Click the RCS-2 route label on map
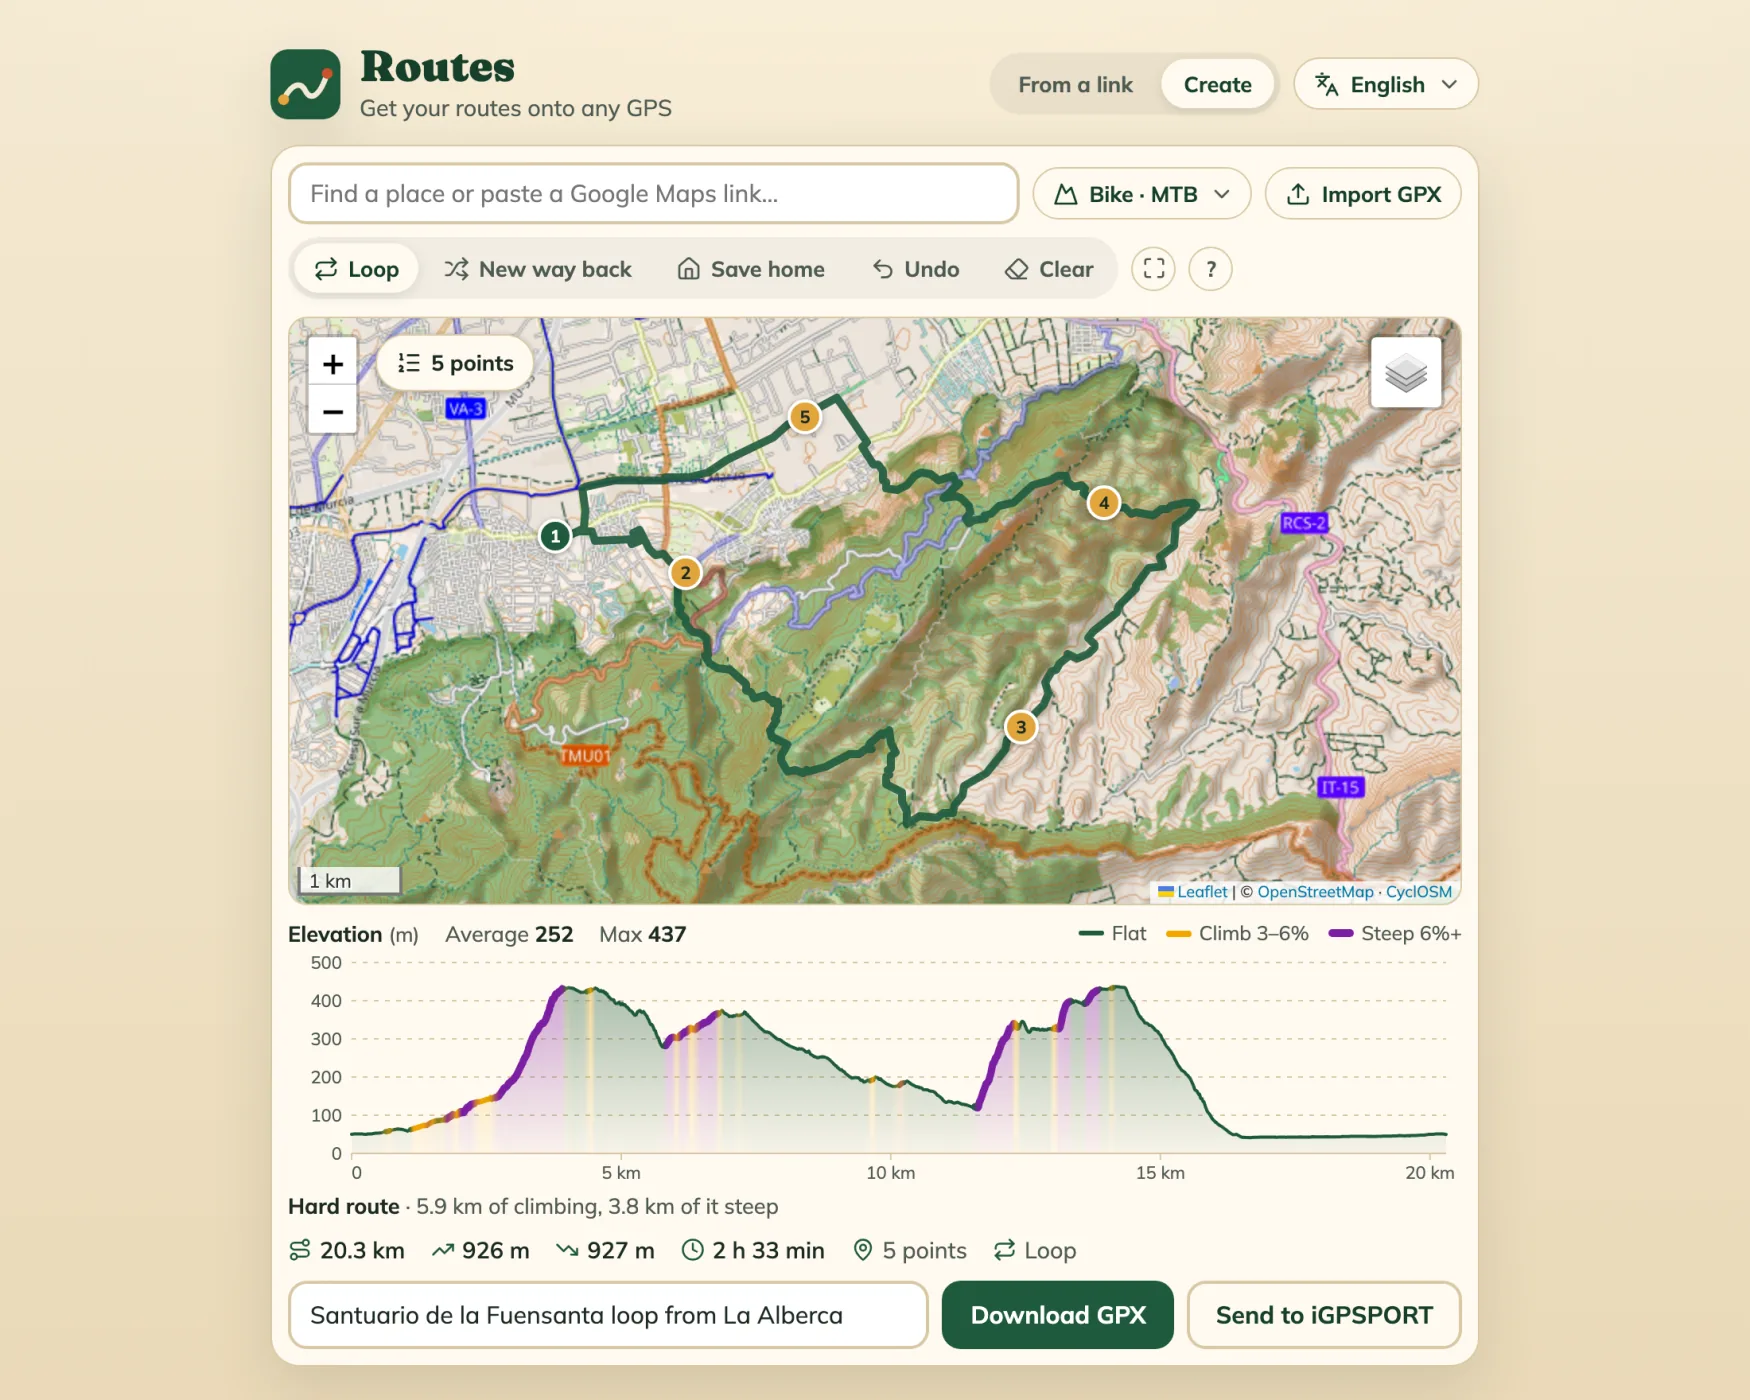 [x=1304, y=523]
